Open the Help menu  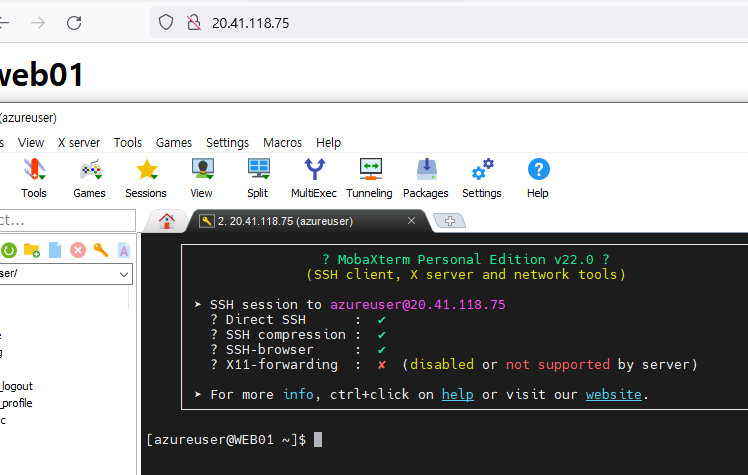point(329,143)
